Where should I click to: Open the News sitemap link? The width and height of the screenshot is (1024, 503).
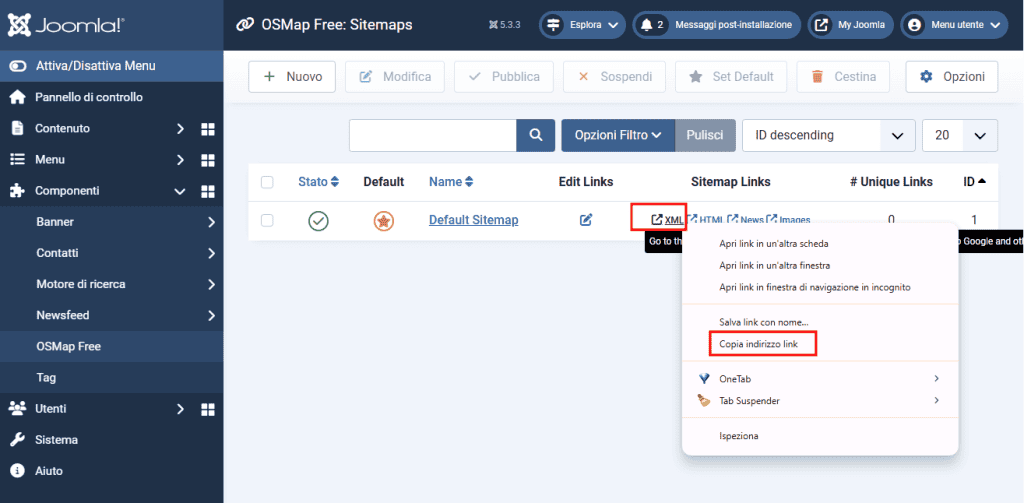click(746, 220)
